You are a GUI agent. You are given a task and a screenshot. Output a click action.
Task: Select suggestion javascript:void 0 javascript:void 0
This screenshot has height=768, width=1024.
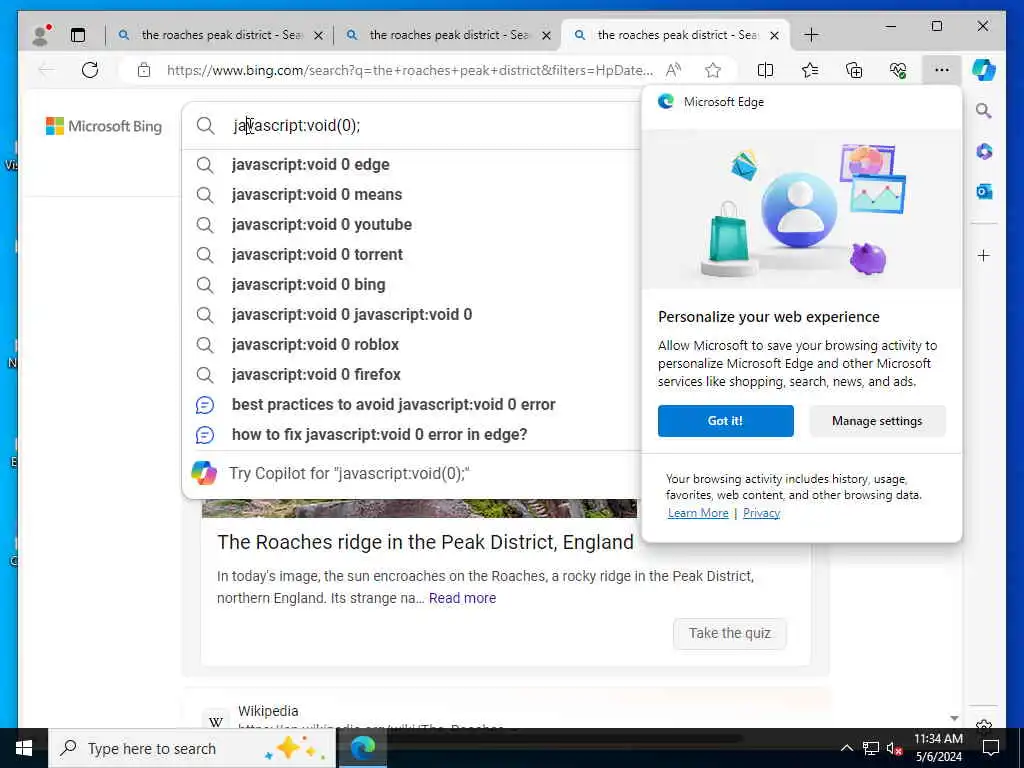coord(411,315)
